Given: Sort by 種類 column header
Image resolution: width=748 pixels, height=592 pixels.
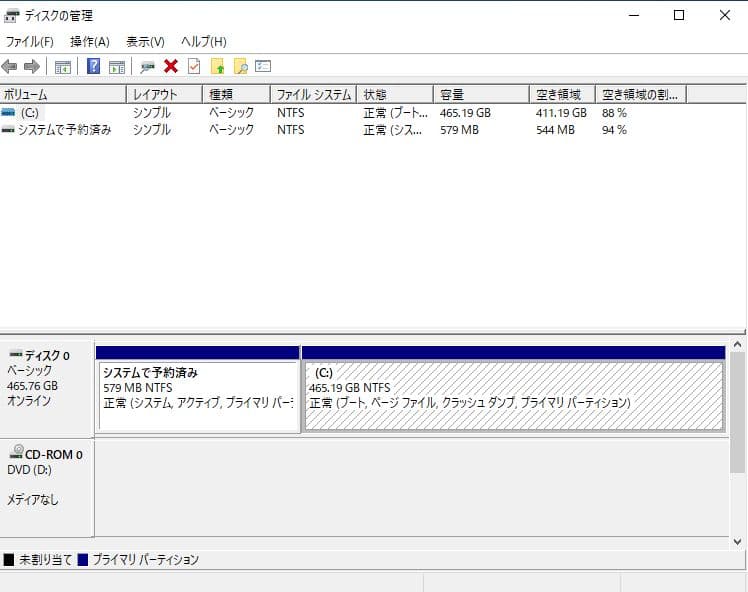Looking at the screenshot, I should click(237, 94).
